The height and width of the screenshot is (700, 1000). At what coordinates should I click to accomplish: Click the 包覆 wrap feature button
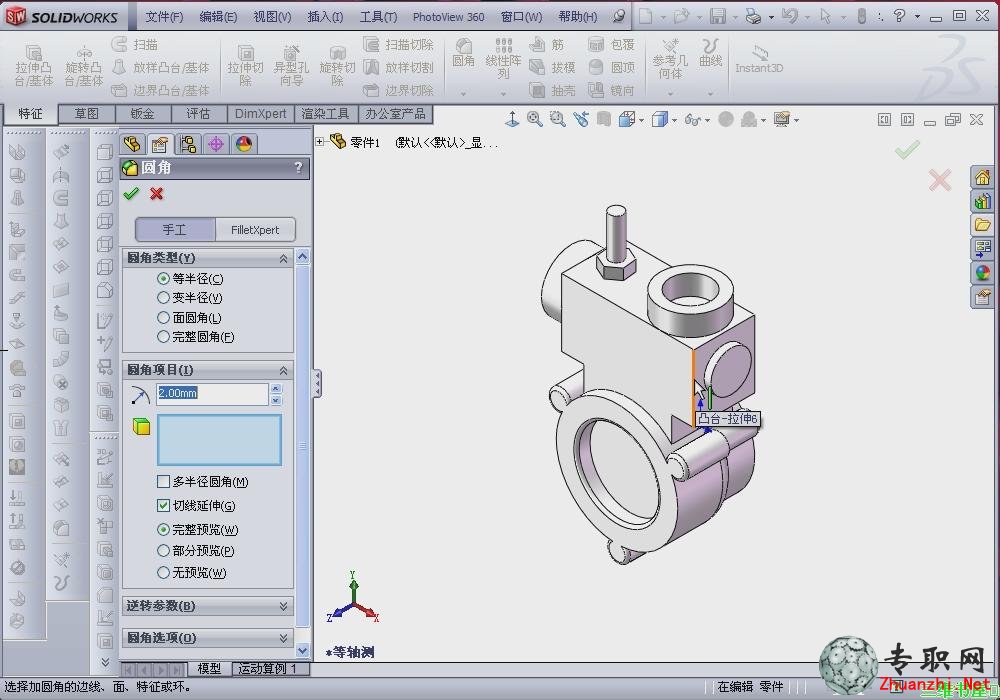tap(612, 45)
